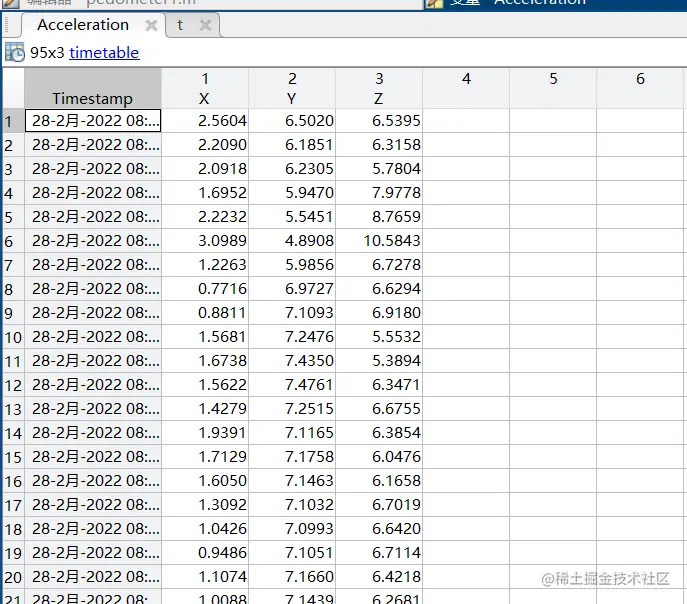Select empty column 6 header
The height and width of the screenshot is (604, 687).
pyautogui.click(x=641, y=89)
